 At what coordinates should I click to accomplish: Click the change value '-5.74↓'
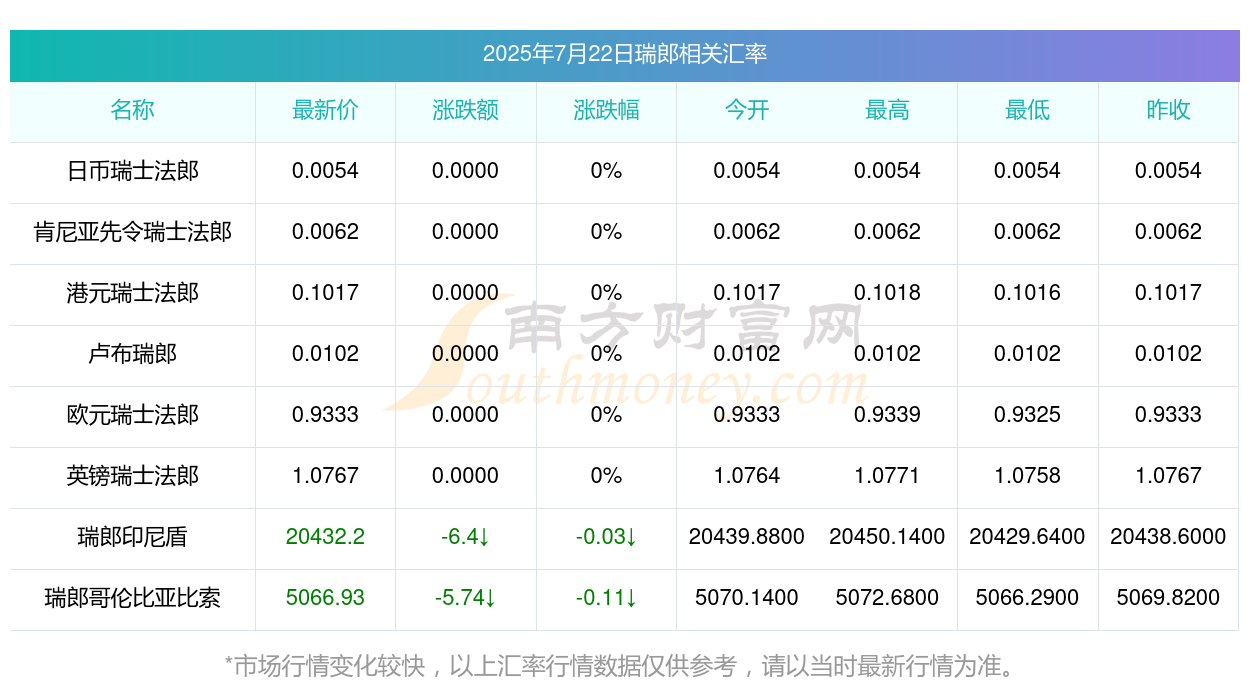point(466,598)
